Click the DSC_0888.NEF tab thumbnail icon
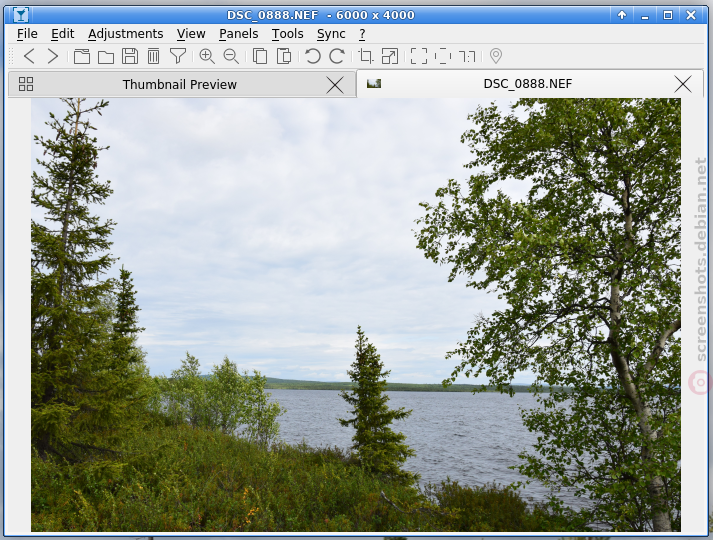This screenshot has height=540, width=713. coord(374,84)
